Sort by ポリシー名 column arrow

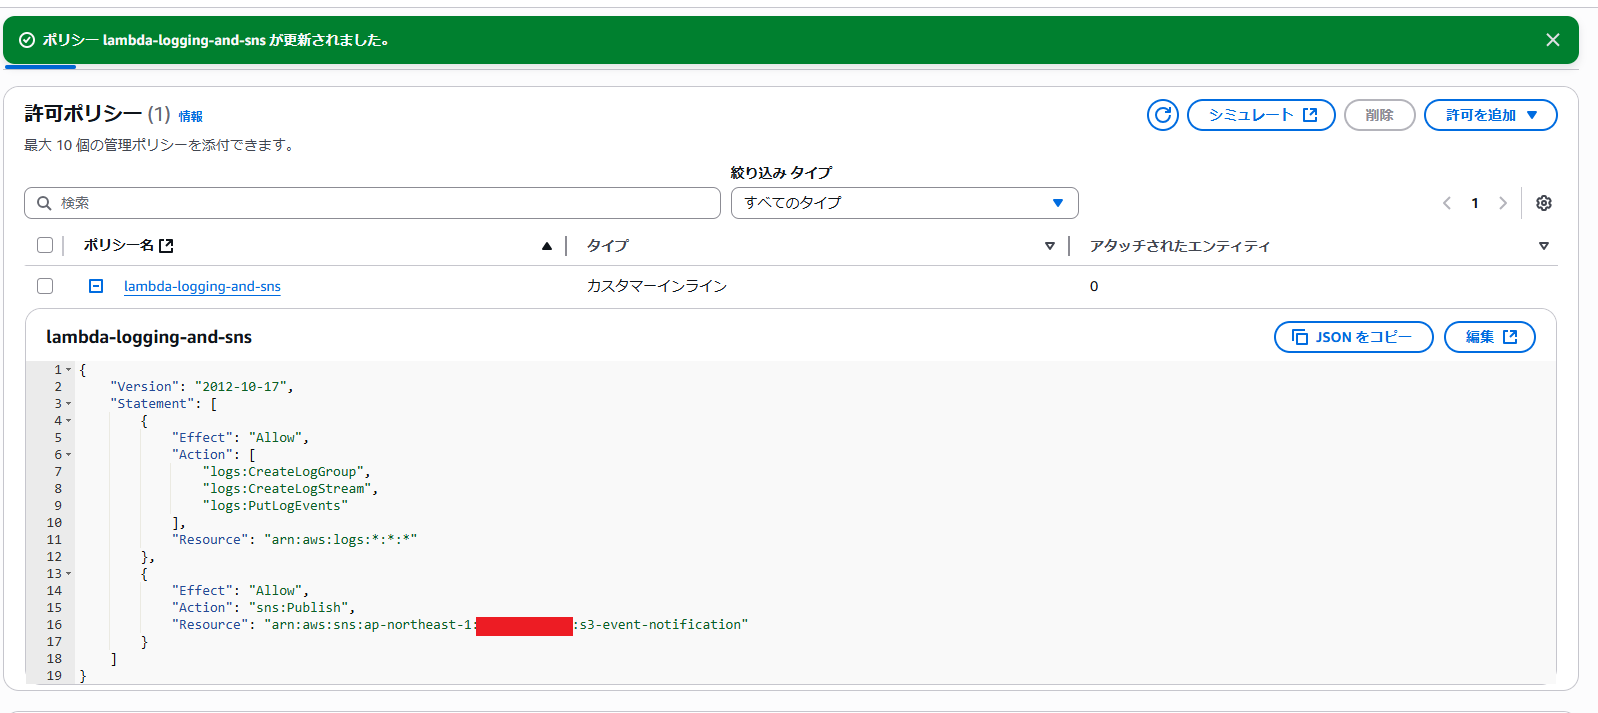(546, 246)
